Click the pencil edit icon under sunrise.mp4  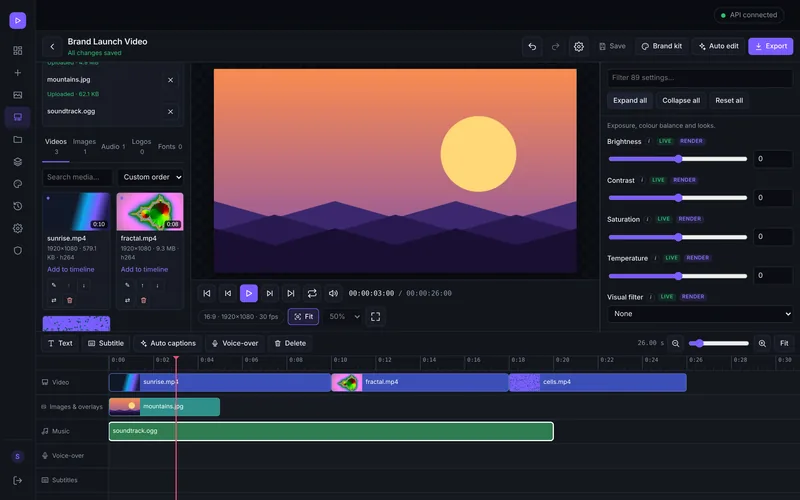click(54, 285)
